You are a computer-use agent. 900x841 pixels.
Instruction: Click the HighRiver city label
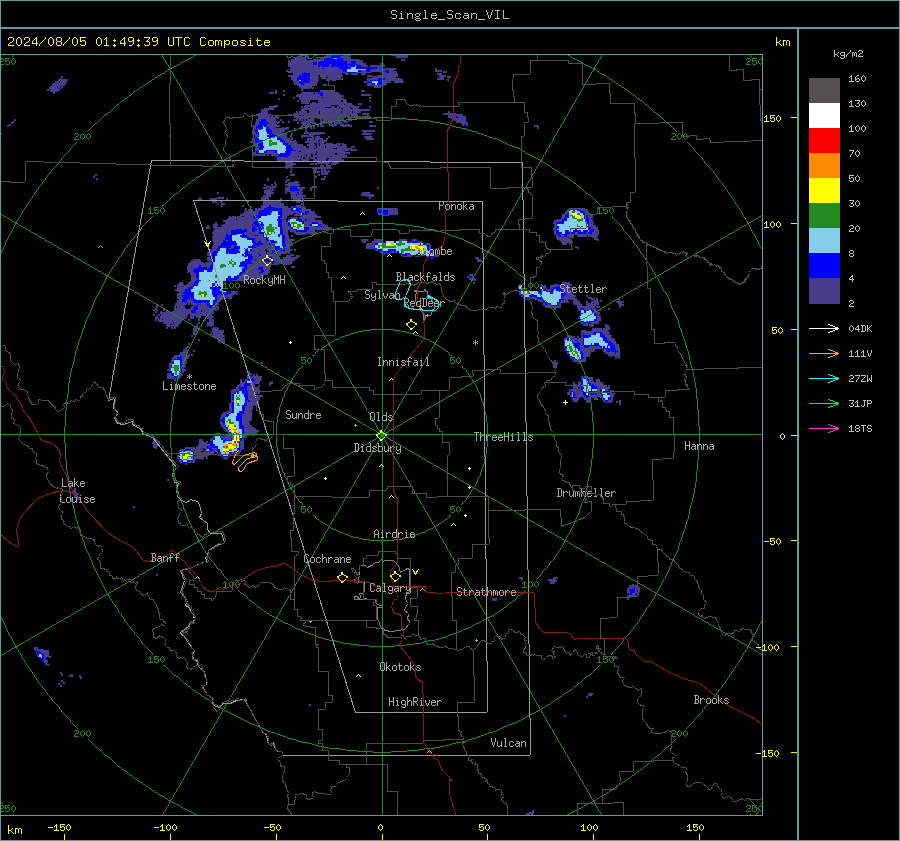415,702
